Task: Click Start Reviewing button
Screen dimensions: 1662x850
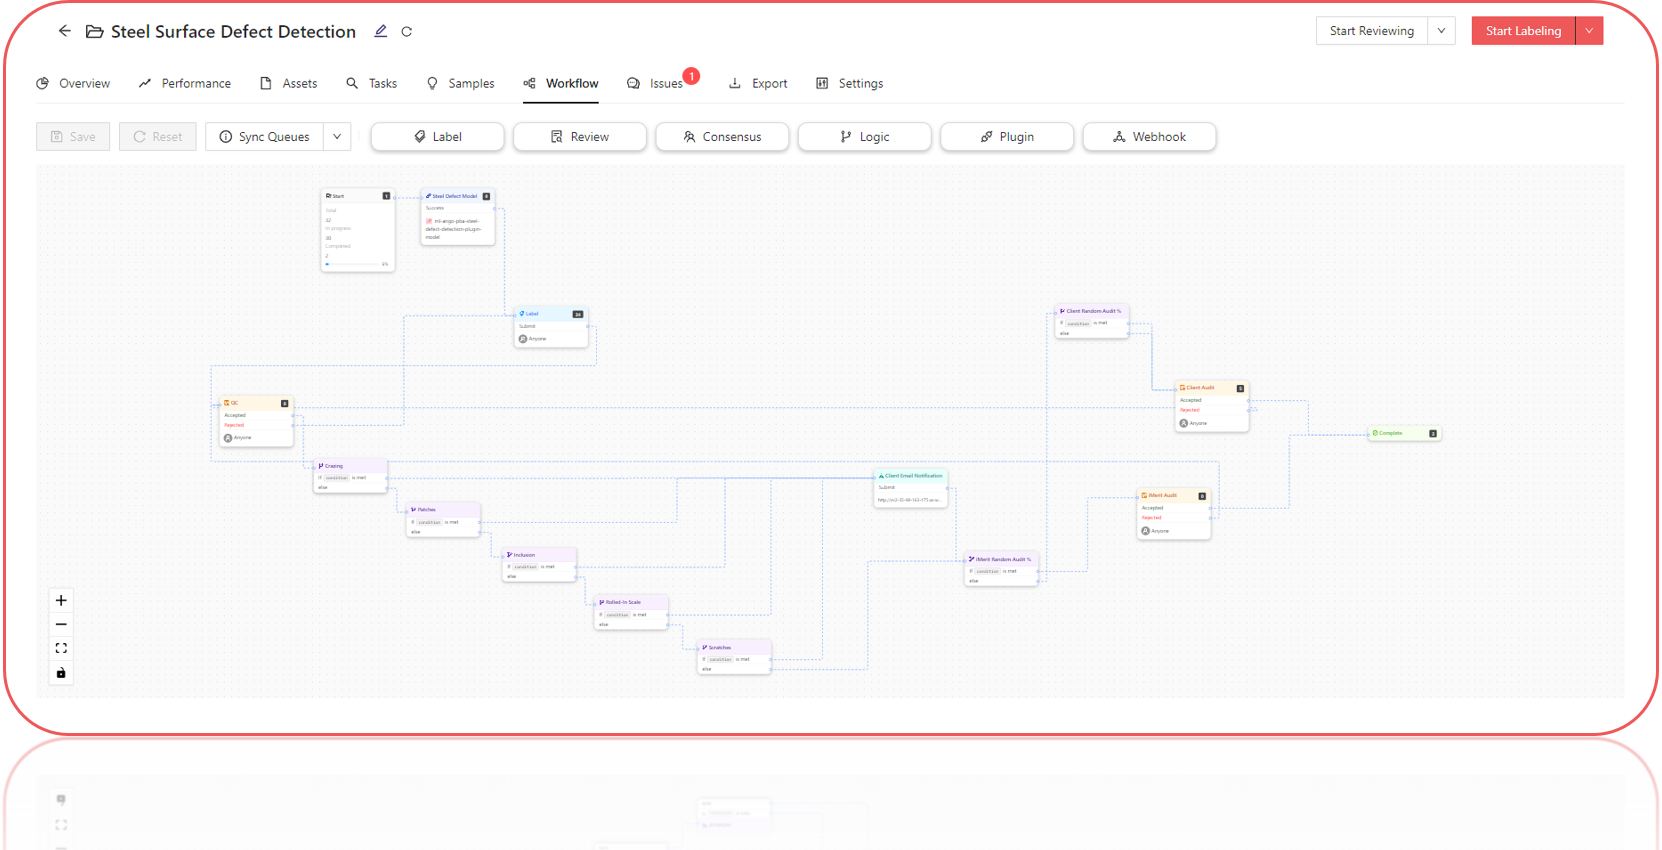Action: pyautogui.click(x=1372, y=31)
